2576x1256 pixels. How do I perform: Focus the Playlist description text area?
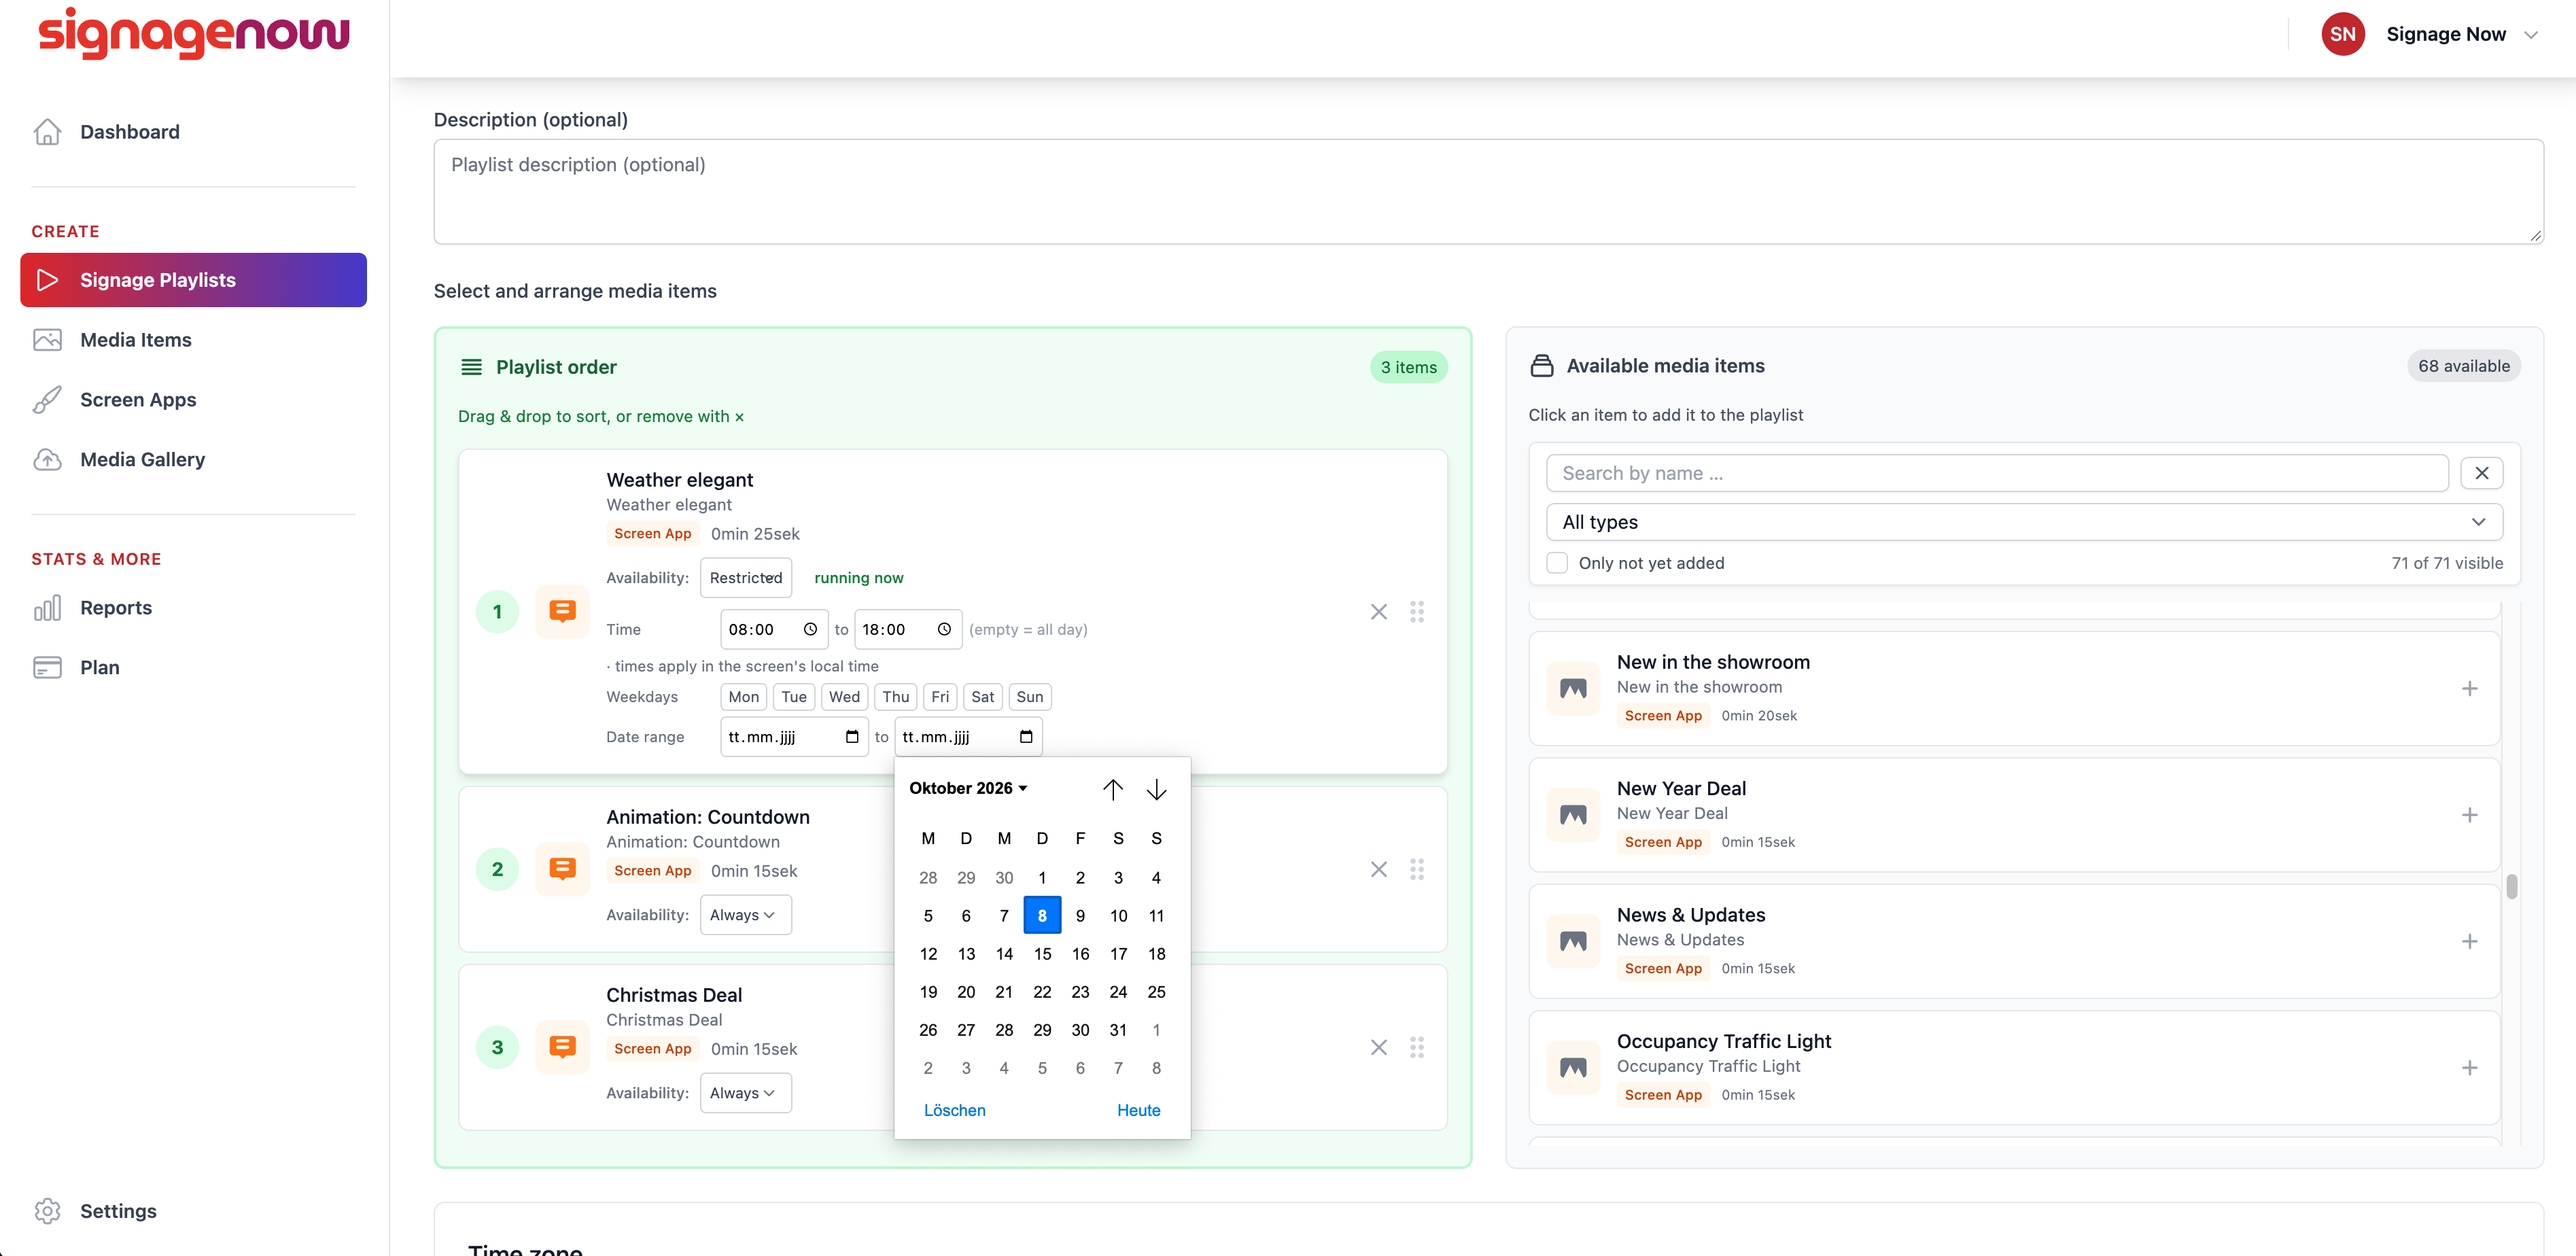1488,191
